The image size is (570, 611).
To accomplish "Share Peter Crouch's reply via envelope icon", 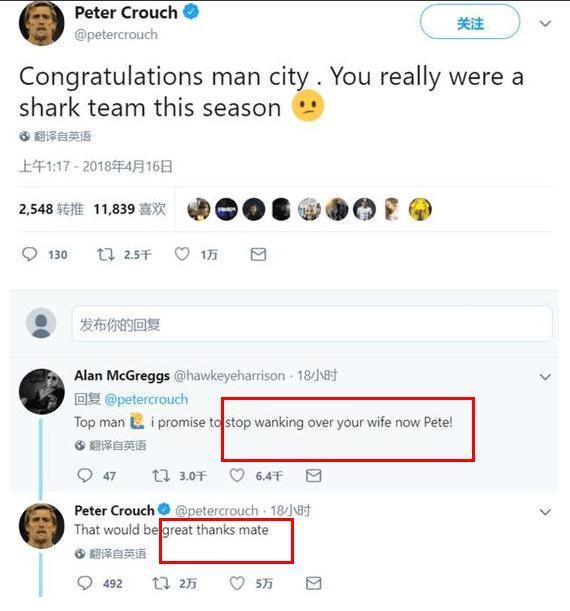I will (x=314, y=583).
